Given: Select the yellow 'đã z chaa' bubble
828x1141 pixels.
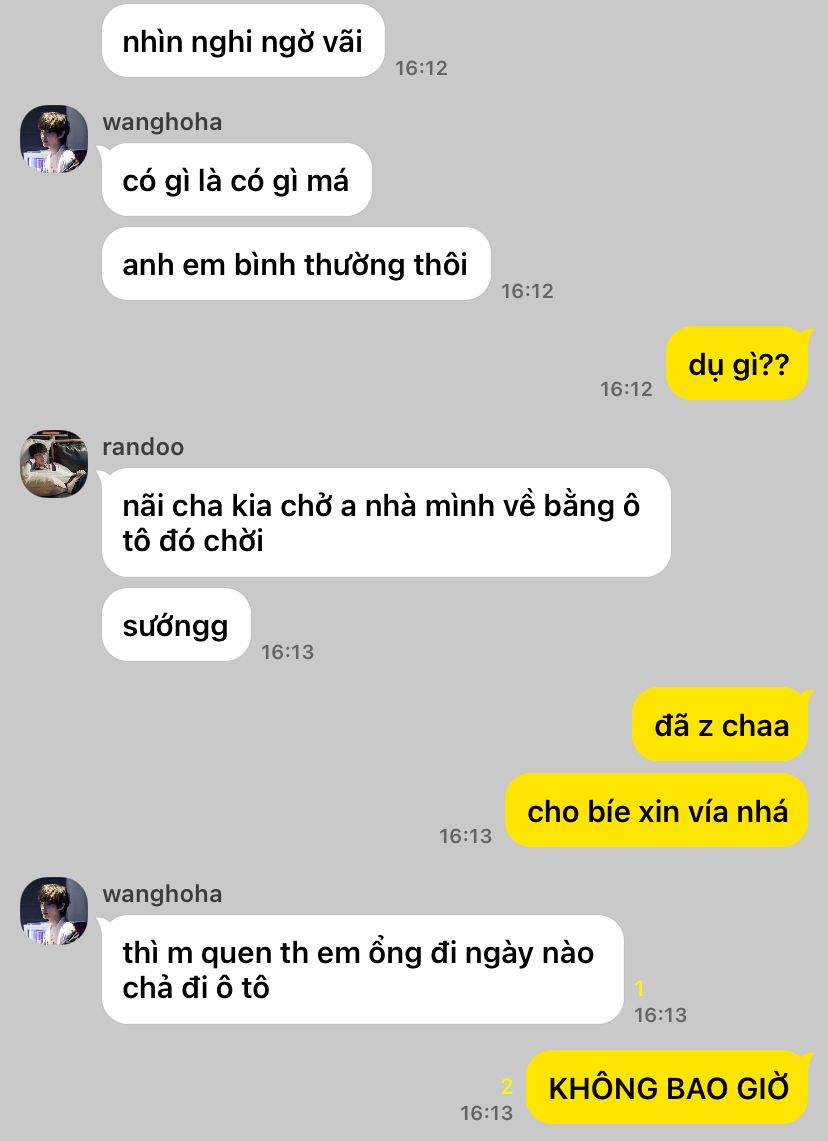Looking at the screenshot, I should pos(720,725).
